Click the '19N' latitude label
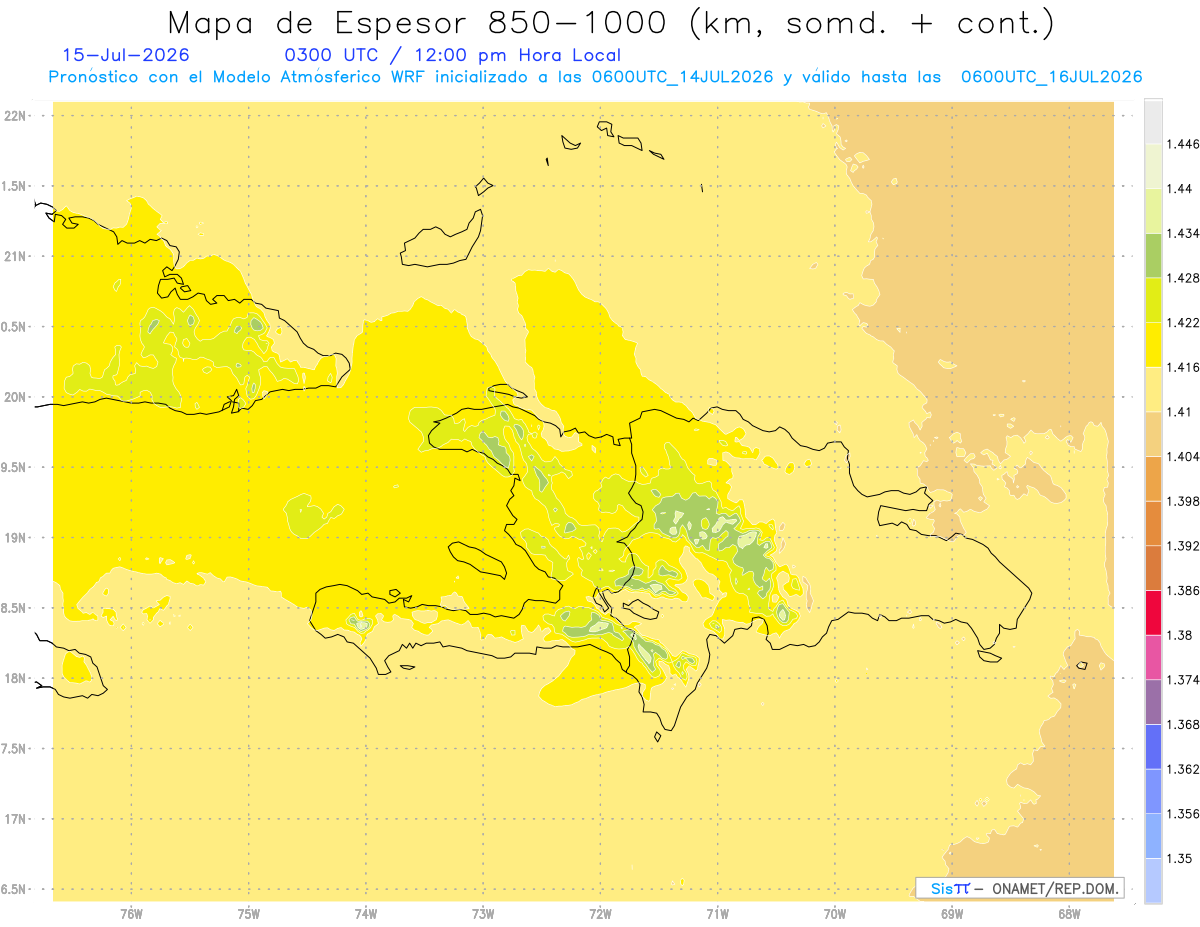The image size is (1200, 927). click(15, 537)
